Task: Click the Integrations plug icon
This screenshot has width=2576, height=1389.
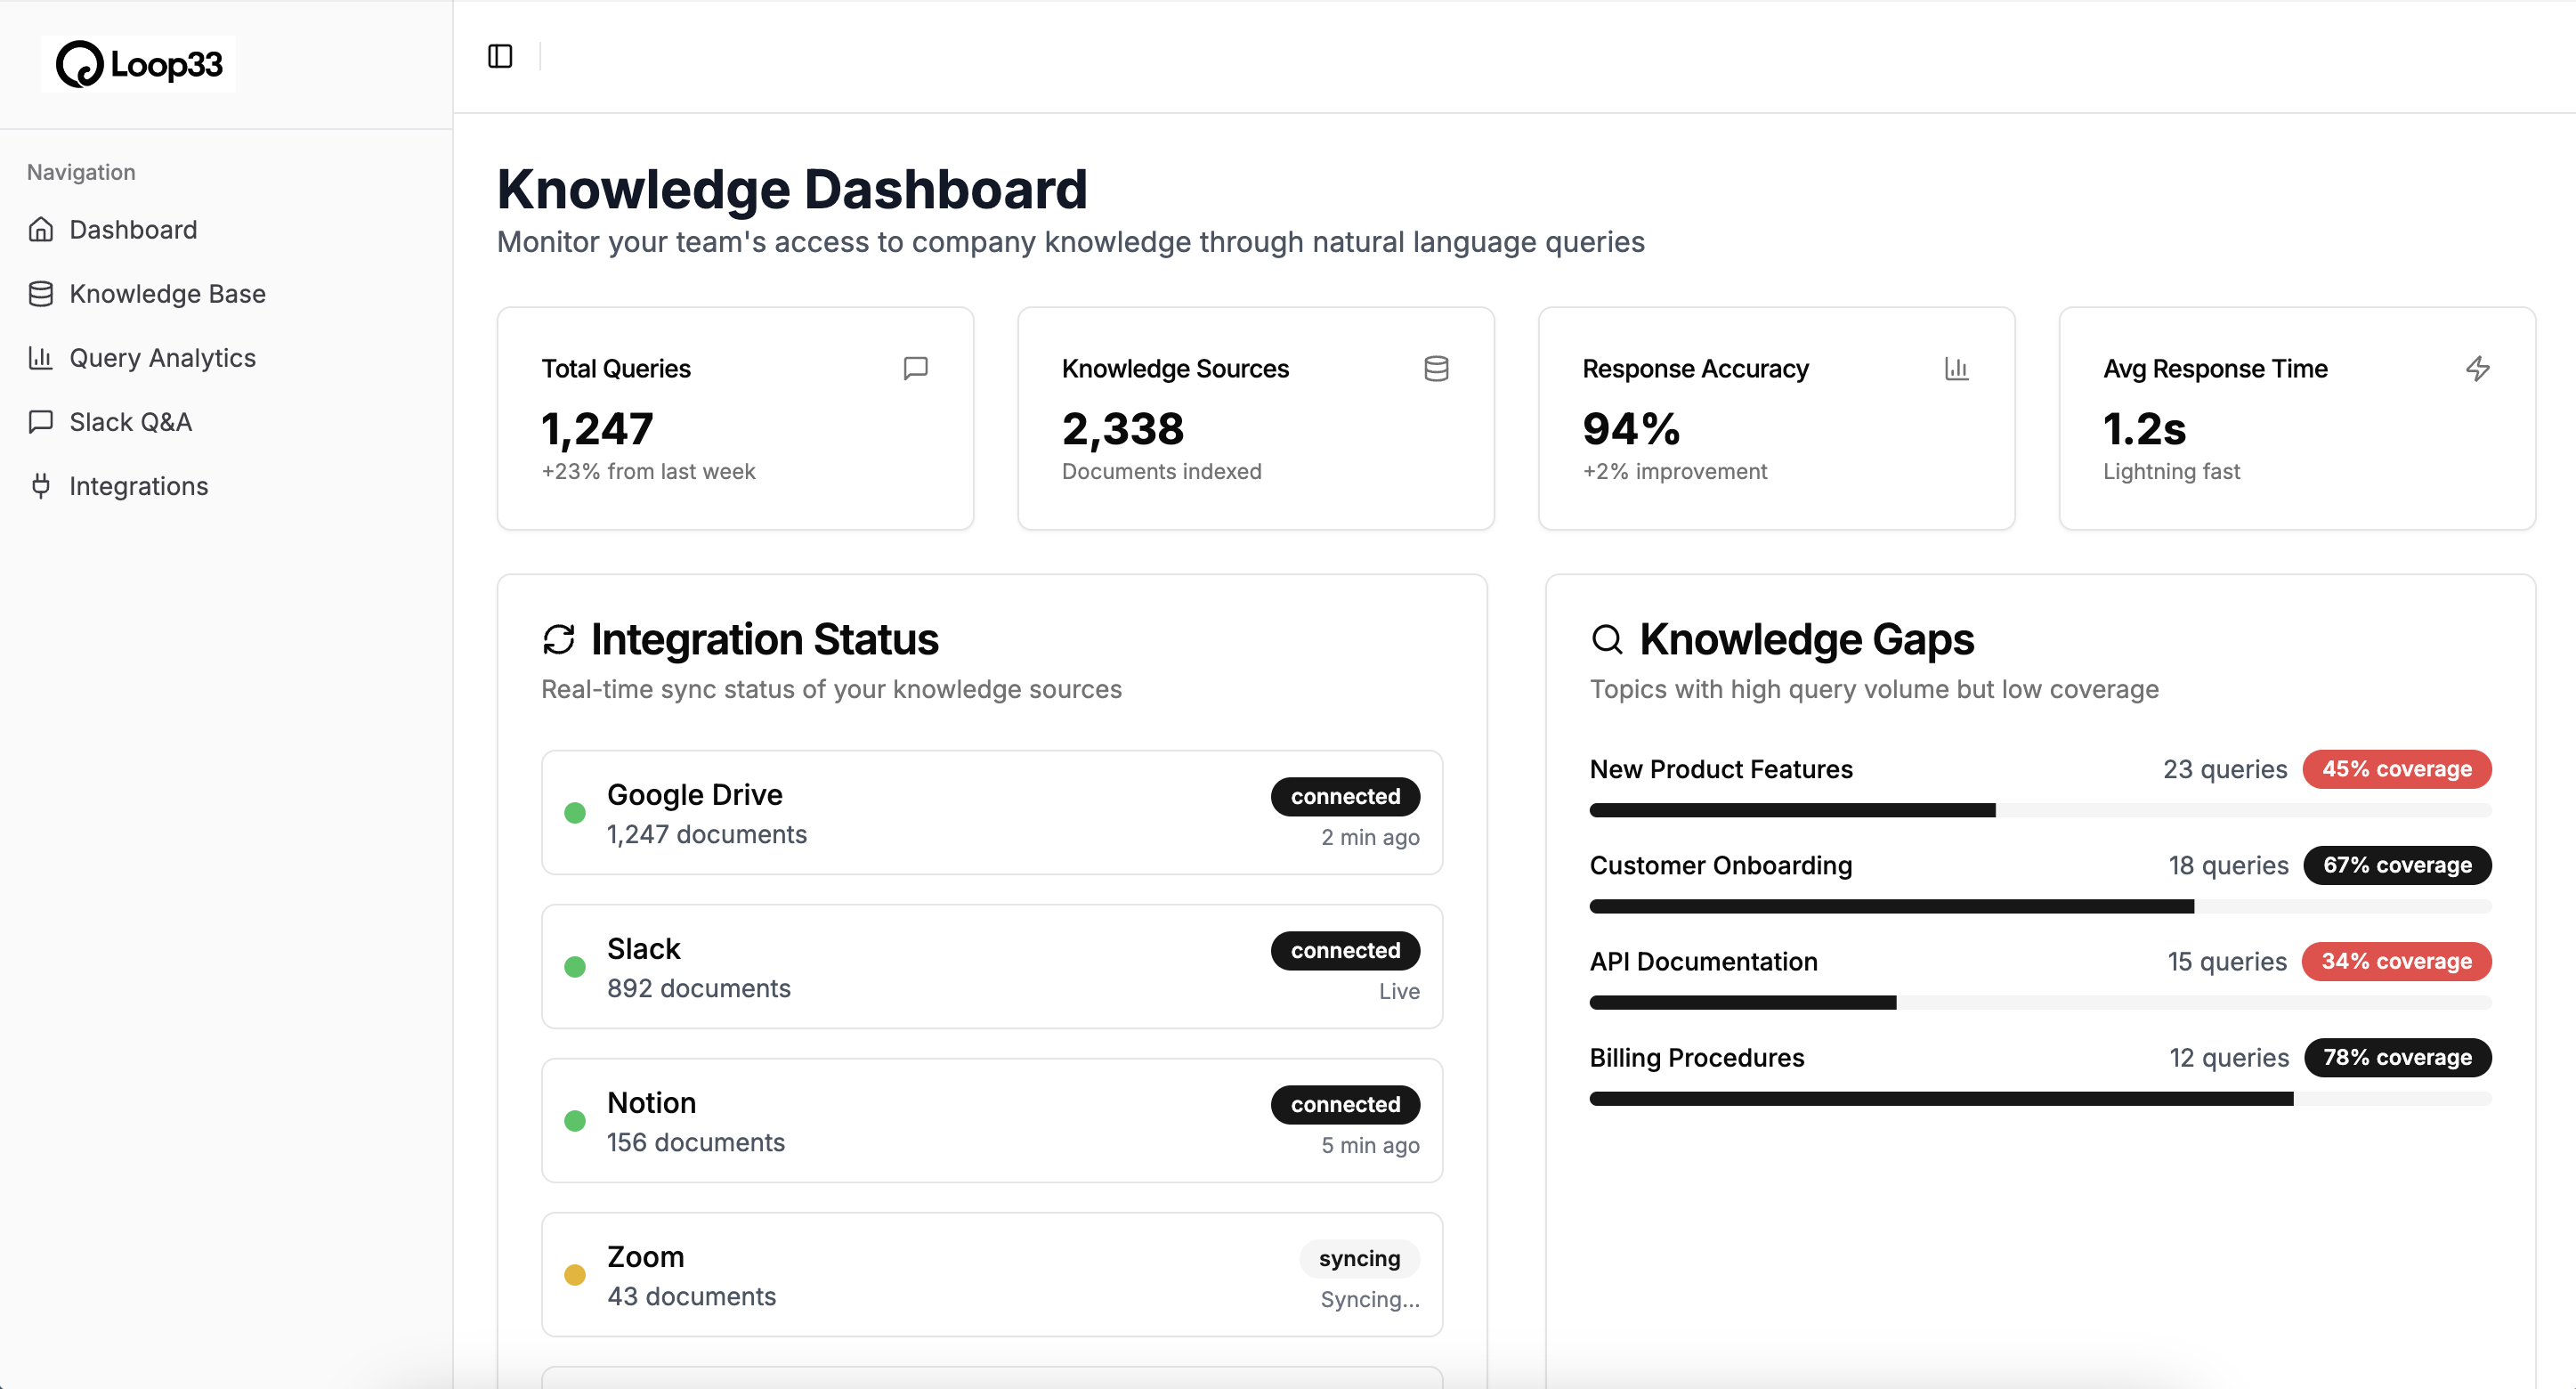Action: tap(41, 486)
